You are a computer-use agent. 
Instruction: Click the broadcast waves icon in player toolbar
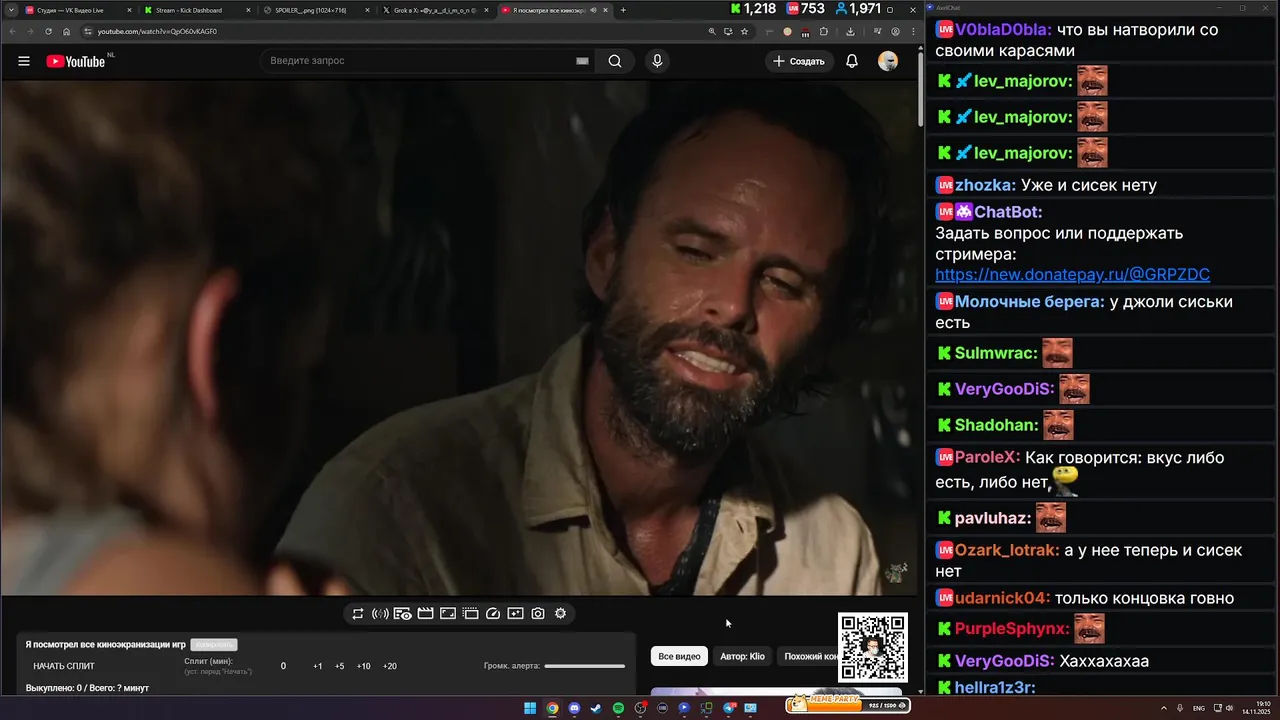point(380,613)
